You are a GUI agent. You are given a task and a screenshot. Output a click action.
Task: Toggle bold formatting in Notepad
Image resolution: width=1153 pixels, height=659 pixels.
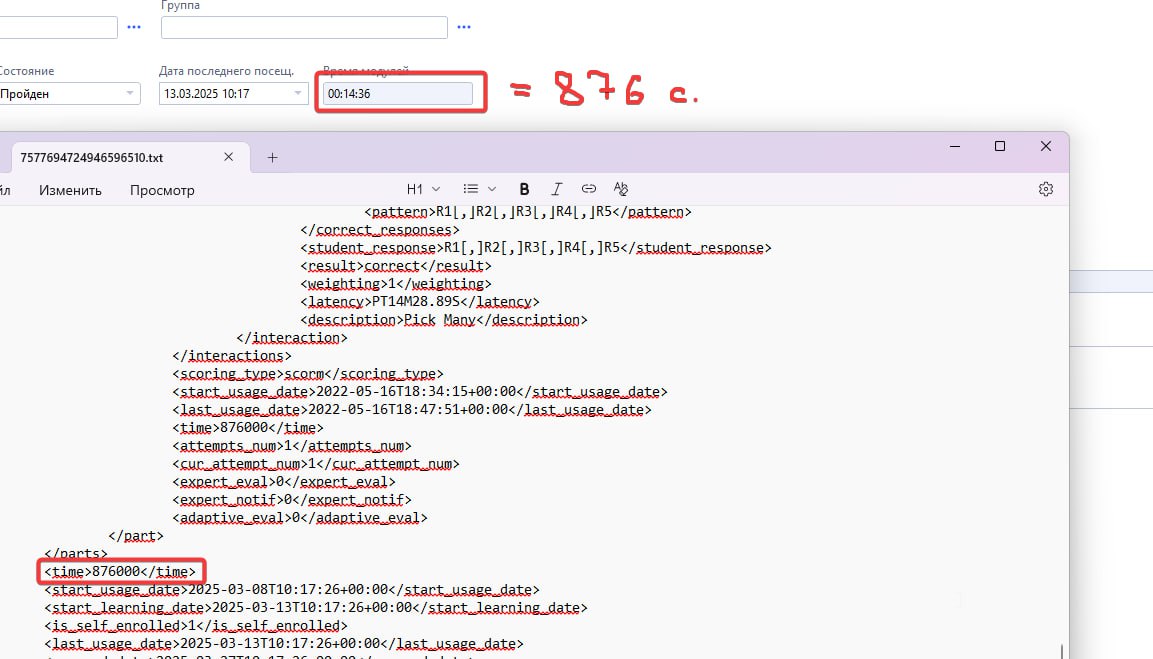coord(524,189)
